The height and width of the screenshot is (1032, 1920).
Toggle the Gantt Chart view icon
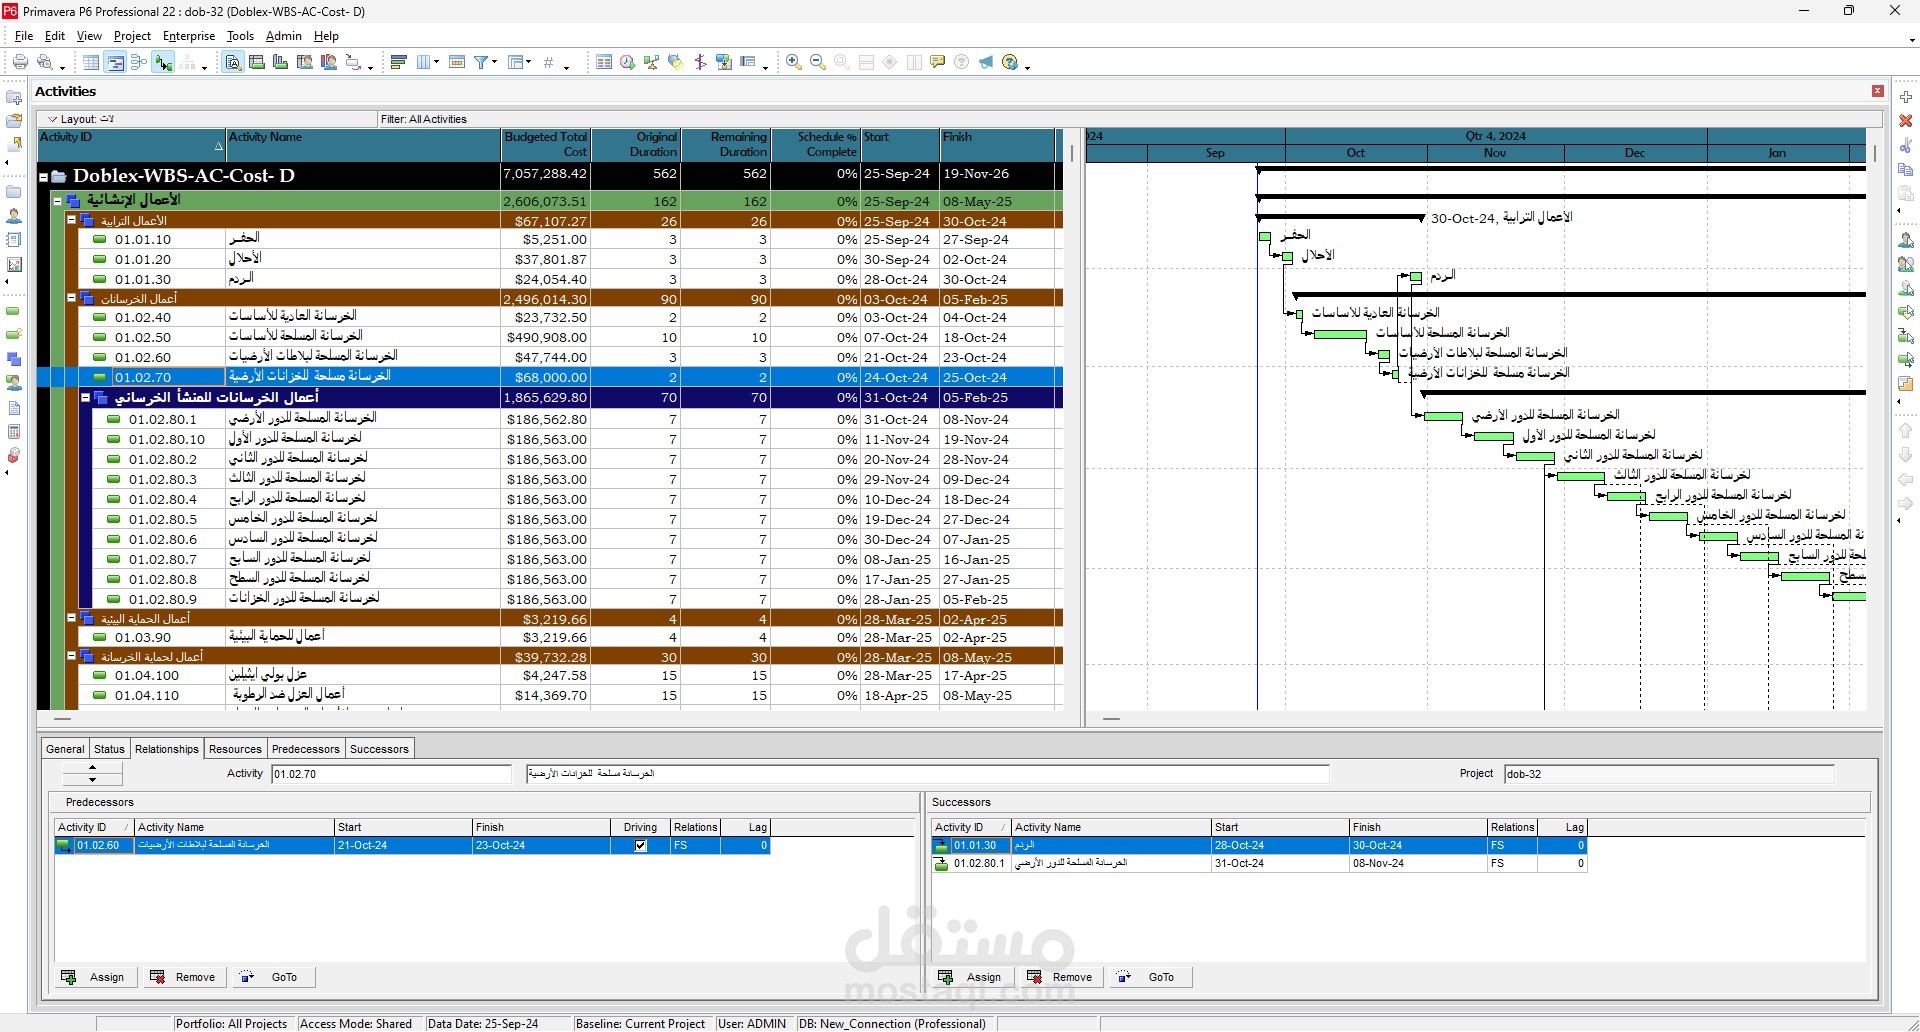point(115,62)
